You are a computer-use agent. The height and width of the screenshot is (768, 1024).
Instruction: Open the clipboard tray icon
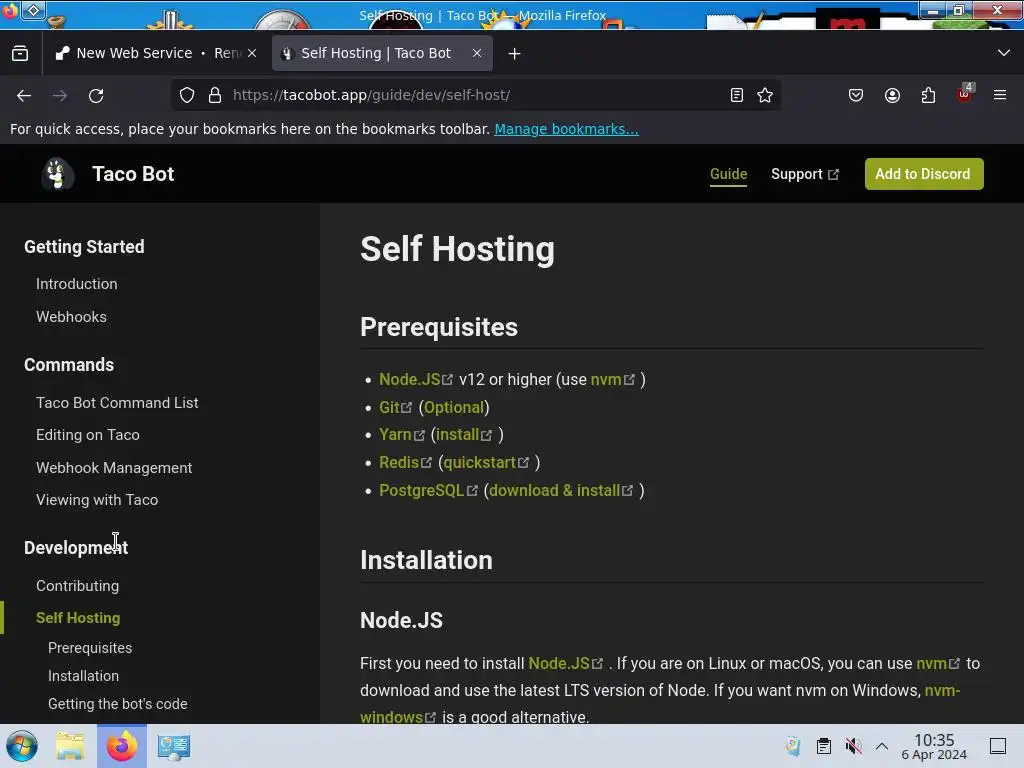click(x=824, y=746)
